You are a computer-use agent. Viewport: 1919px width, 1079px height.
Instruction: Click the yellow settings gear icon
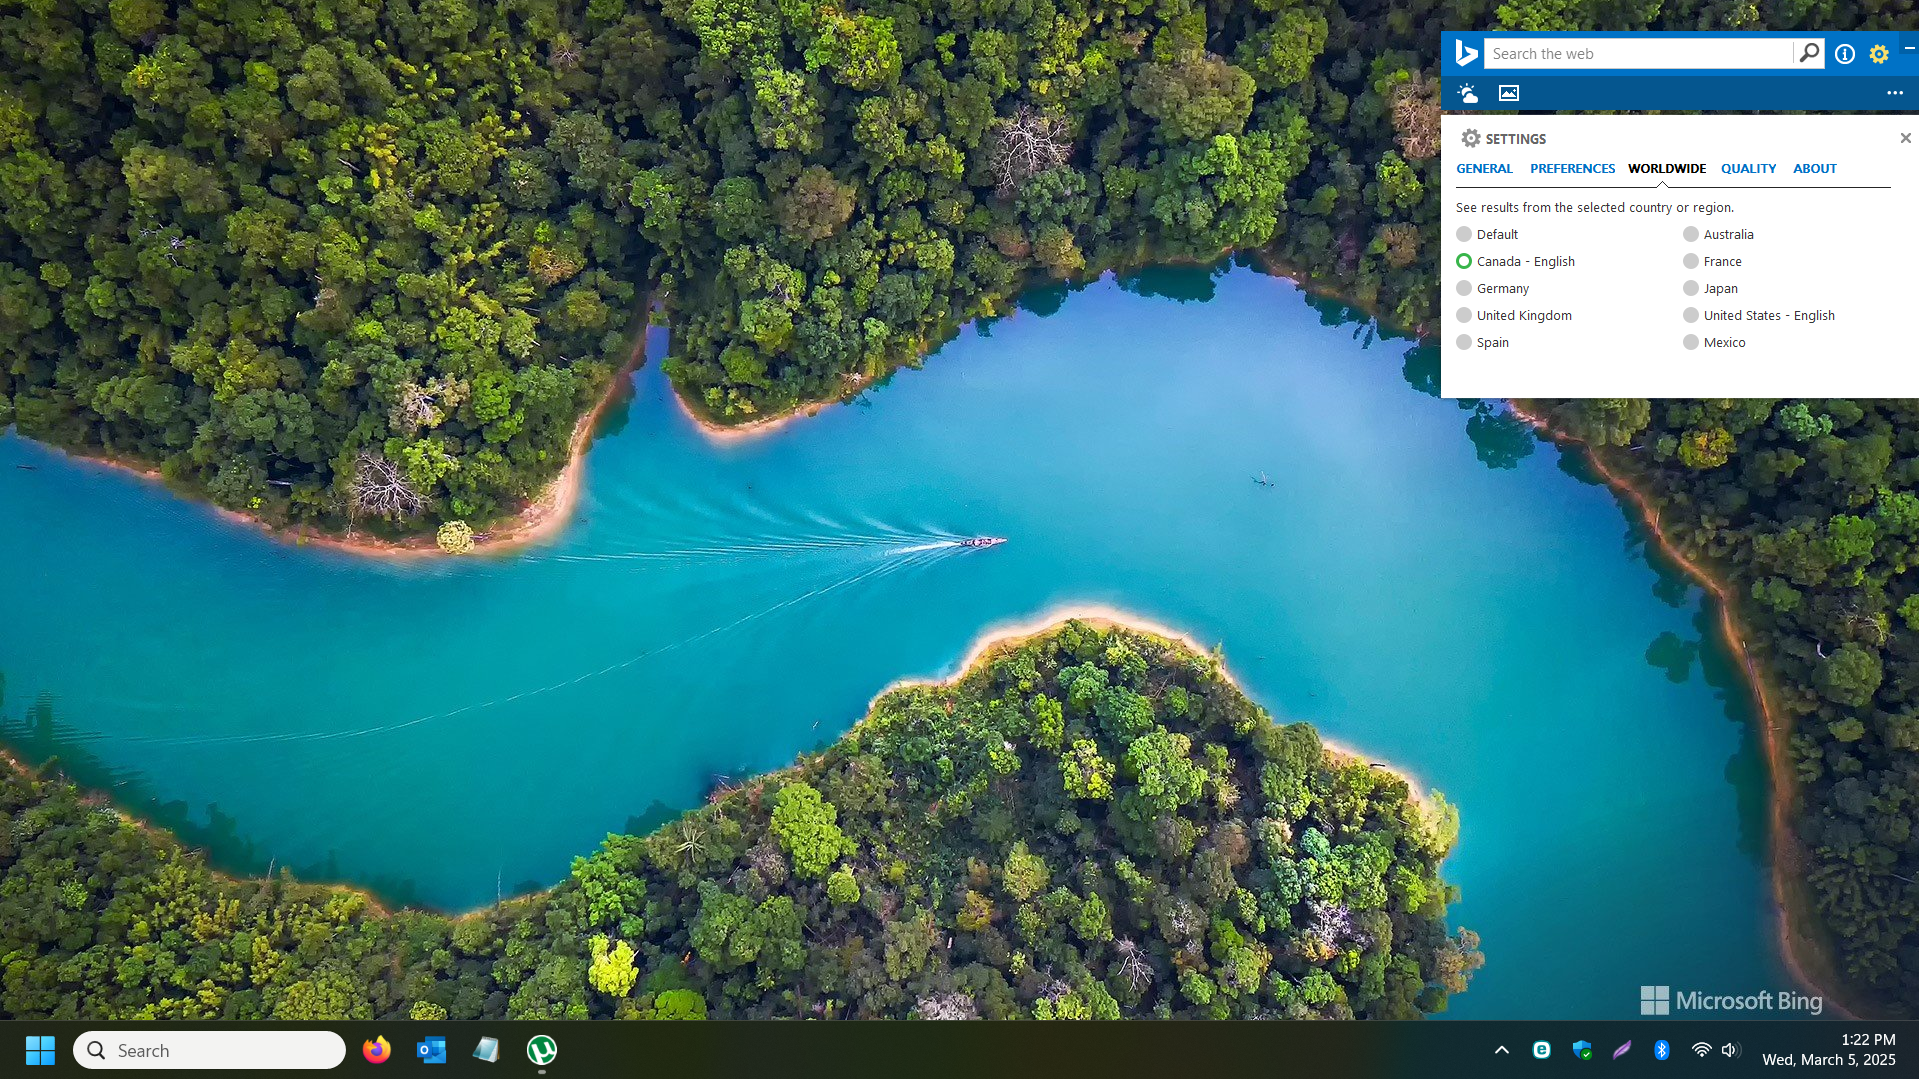[x=1879, y=54]
